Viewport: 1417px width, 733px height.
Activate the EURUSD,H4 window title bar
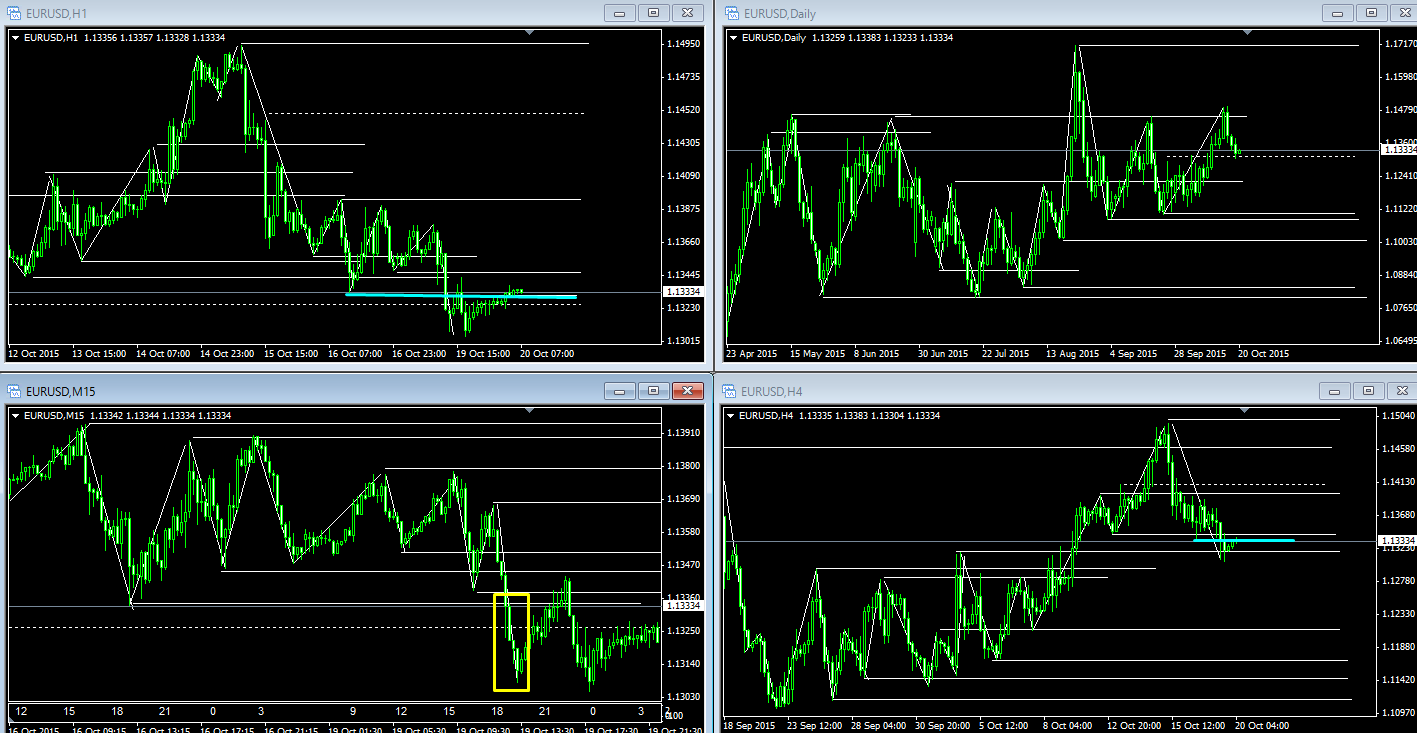click(x=1000, y=391)
